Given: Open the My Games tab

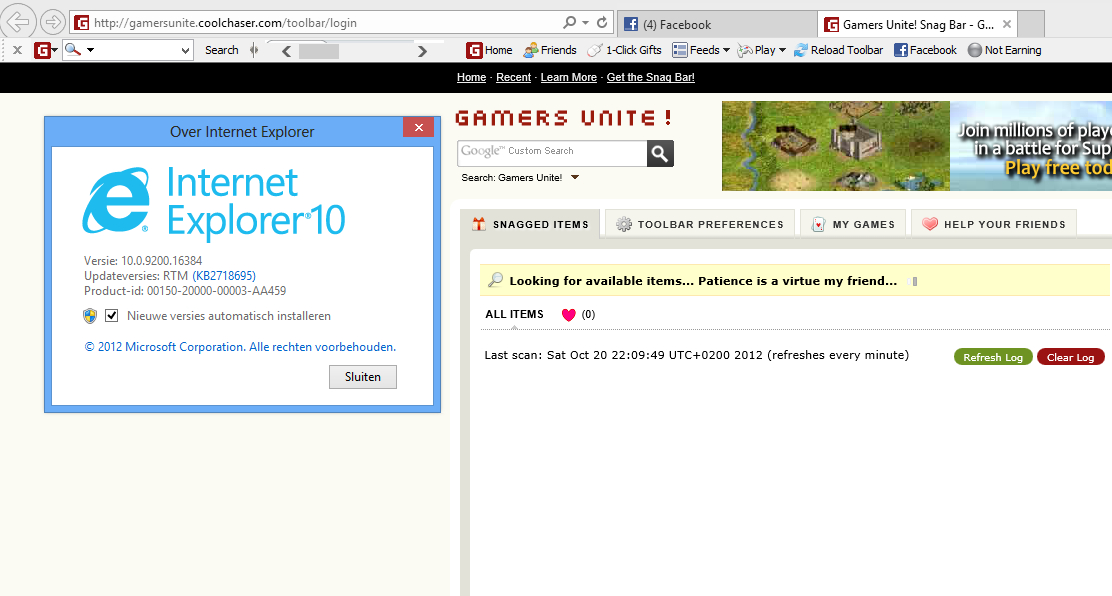Looking at the screenshot, I should pyautogui.click(x=853, y=224).
